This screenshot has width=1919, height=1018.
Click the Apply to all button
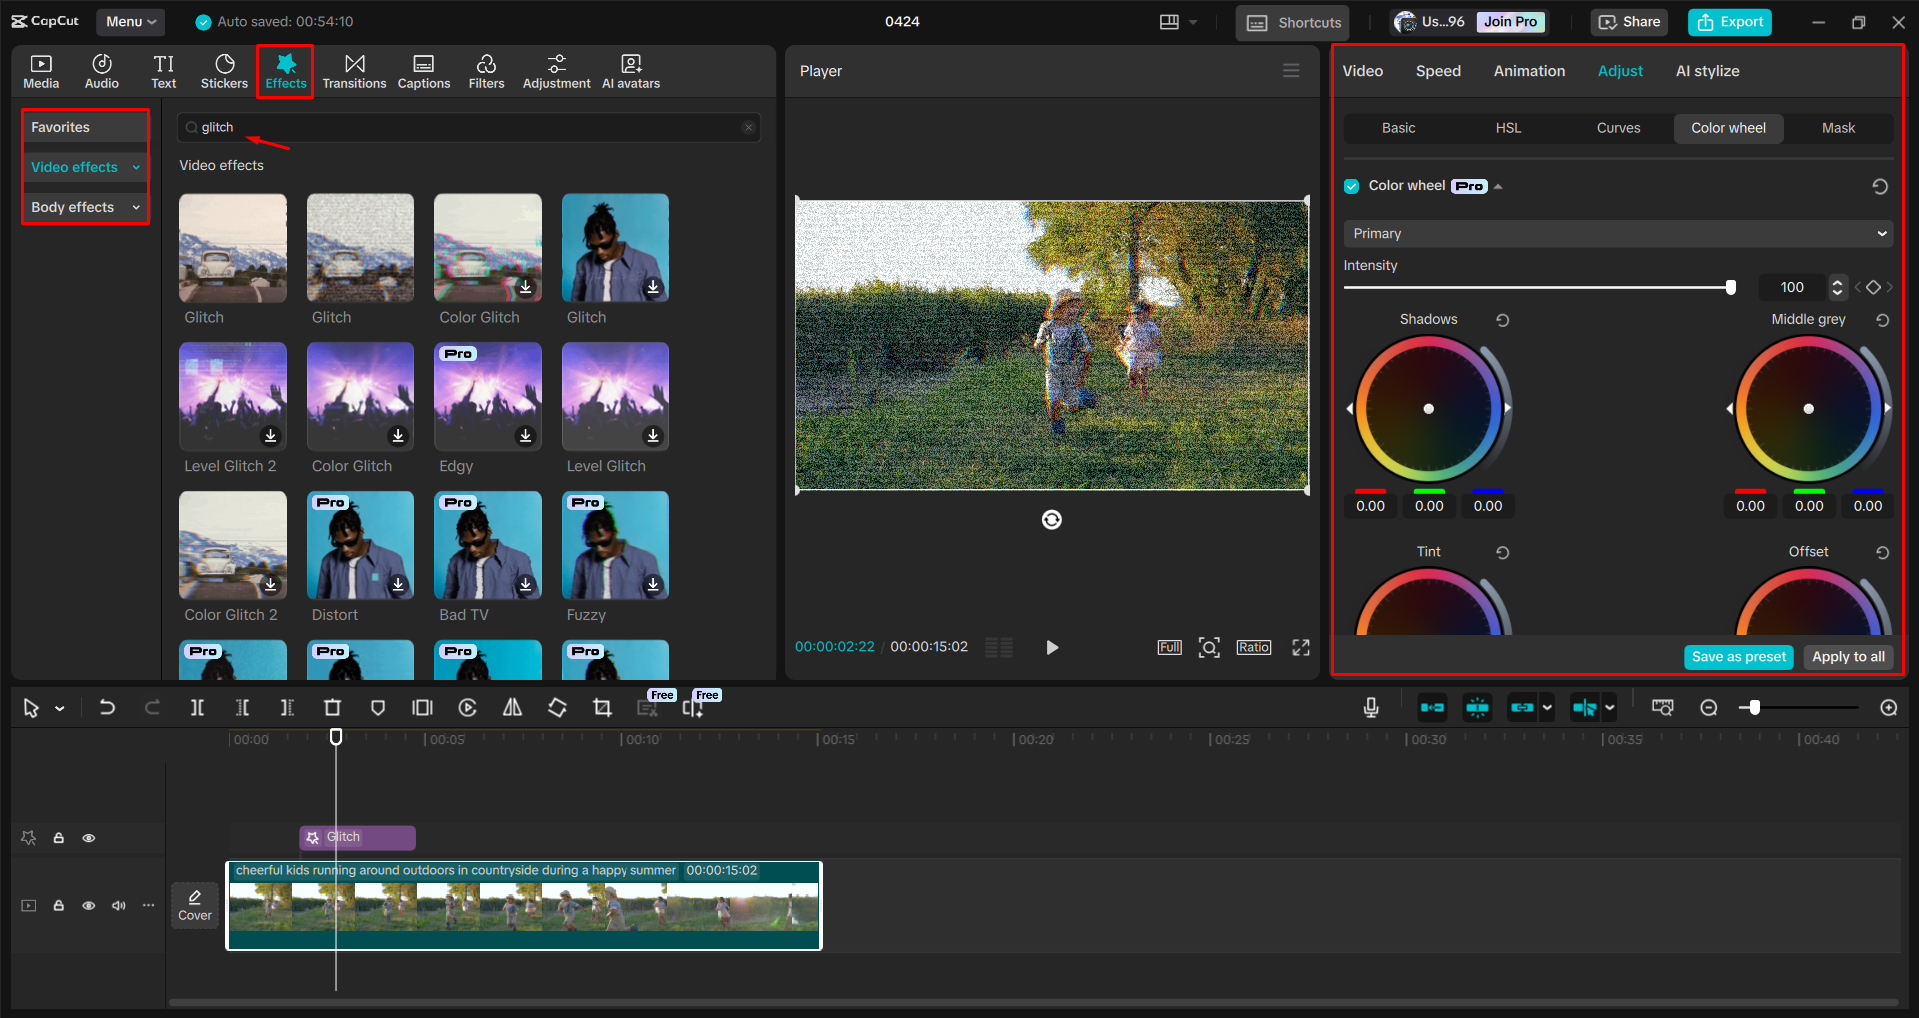click(x=1847, y=657)
